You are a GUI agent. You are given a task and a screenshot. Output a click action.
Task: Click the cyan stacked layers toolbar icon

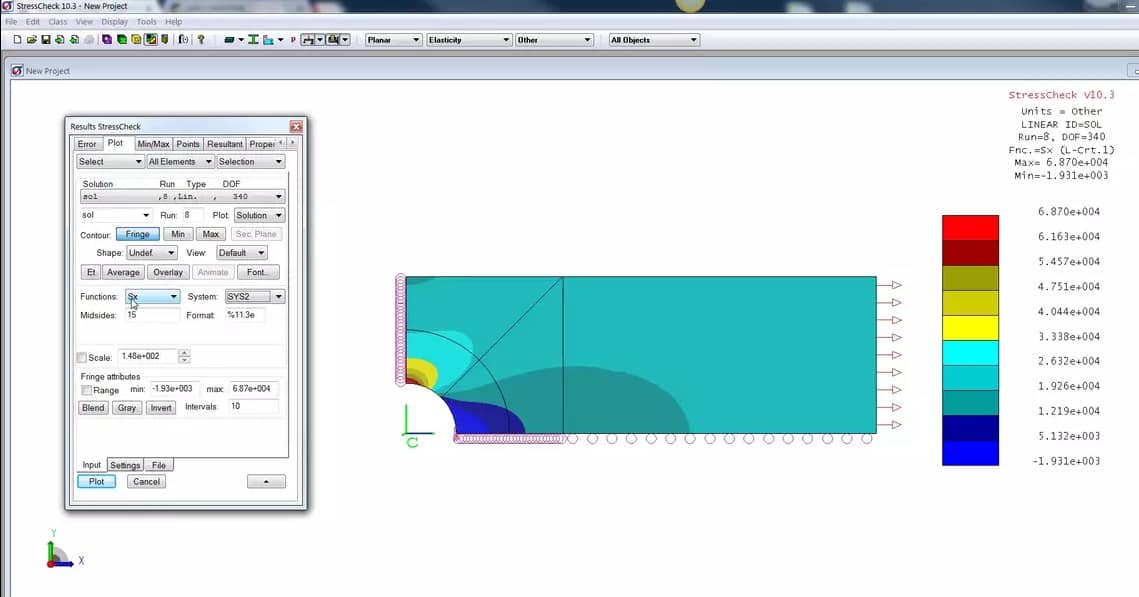[268, 40]
